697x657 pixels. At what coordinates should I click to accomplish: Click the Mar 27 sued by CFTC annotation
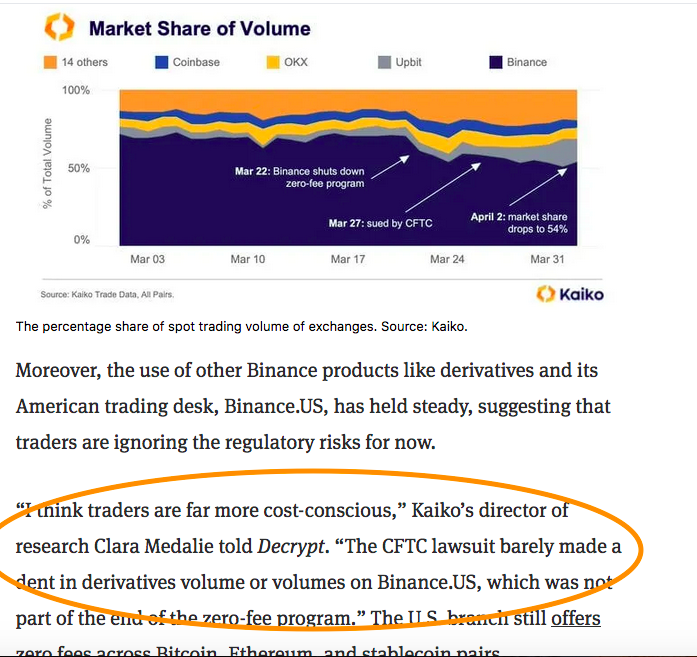[x=381, y=223]
